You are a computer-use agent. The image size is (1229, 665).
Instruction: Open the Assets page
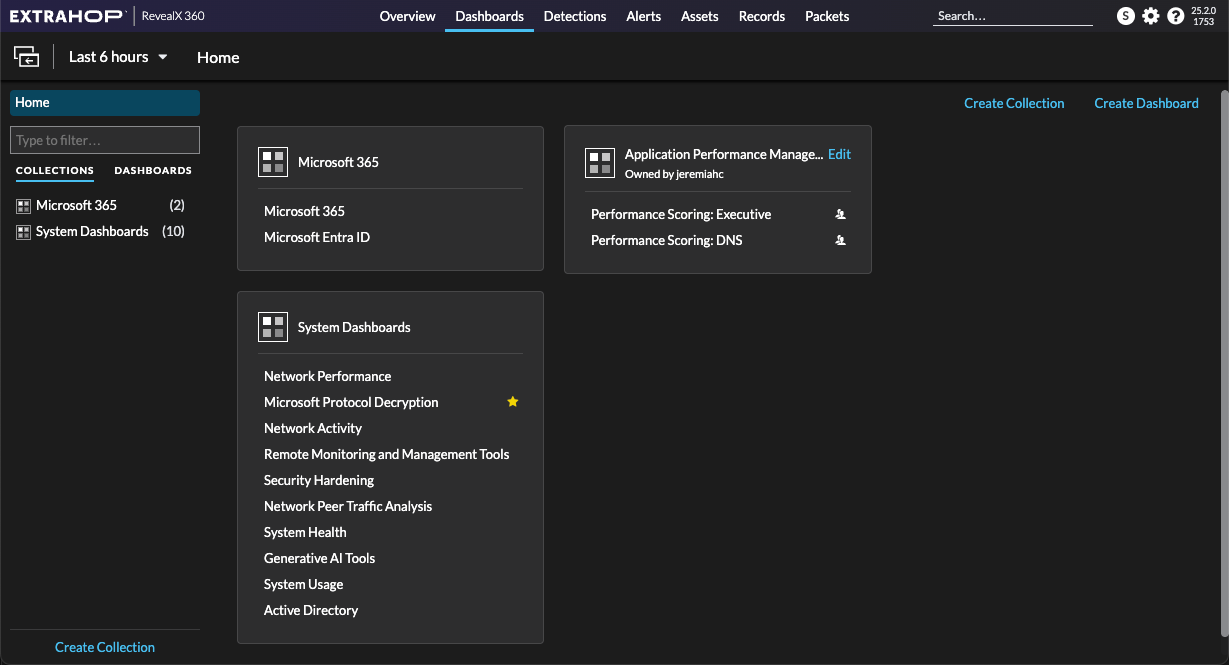[700, 16]
